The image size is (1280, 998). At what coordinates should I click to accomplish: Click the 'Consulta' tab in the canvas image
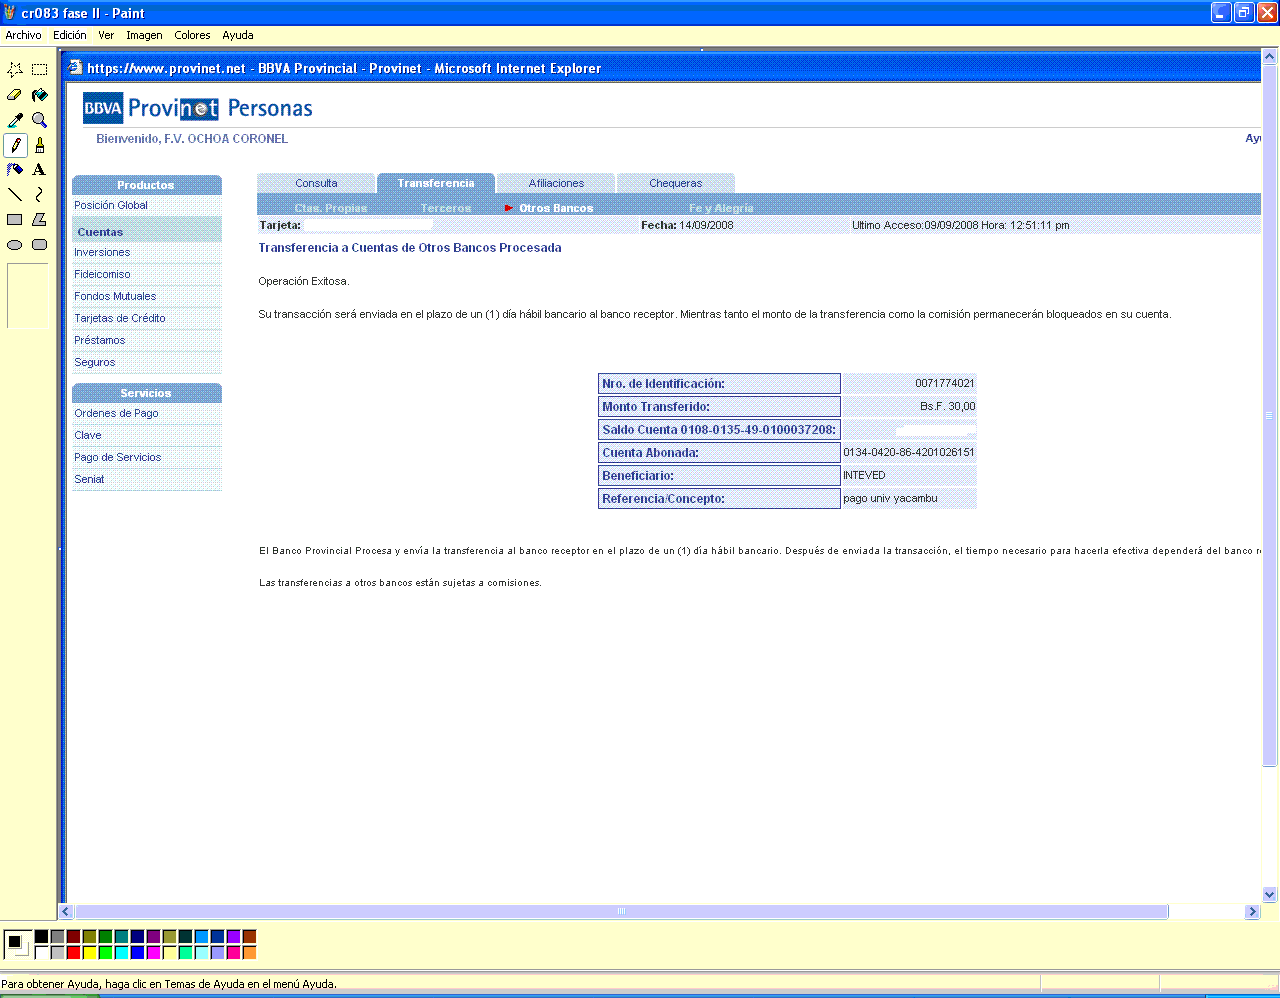pos(316,183)
